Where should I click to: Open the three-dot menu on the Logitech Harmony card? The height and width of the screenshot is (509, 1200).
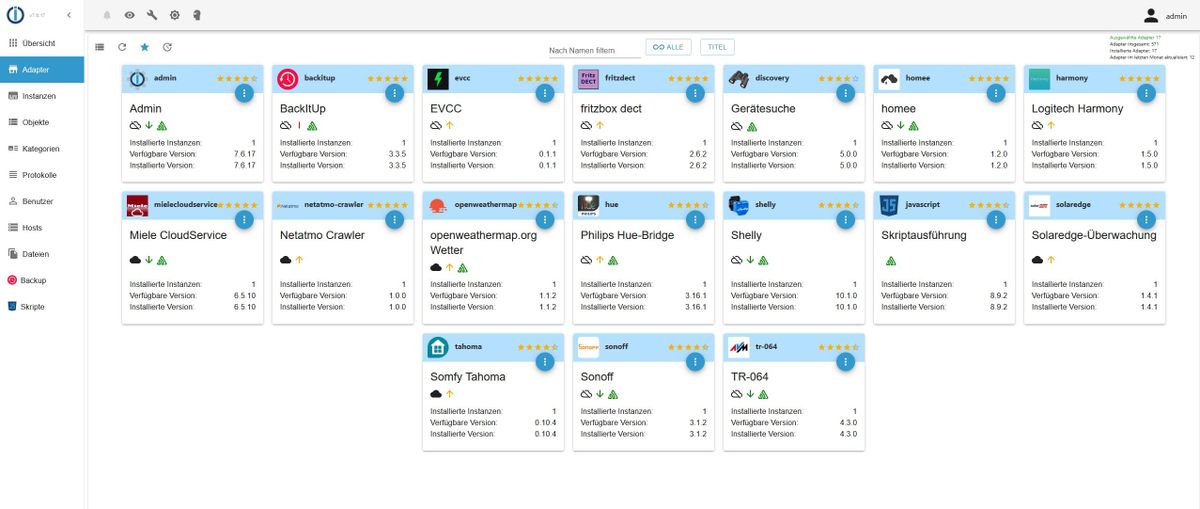pyautogui.click(x=1146, y=93)
